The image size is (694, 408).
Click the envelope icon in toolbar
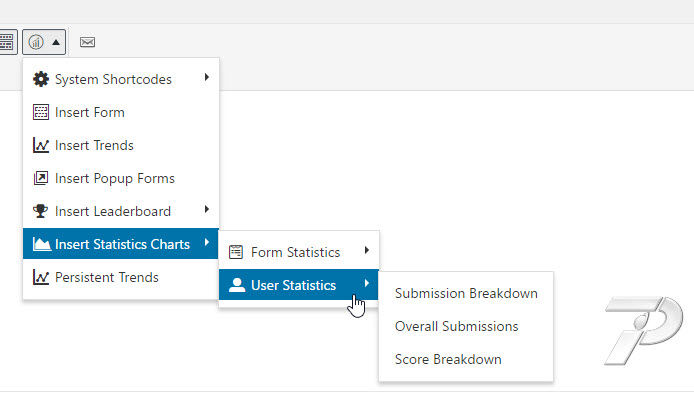click(87, 42)
